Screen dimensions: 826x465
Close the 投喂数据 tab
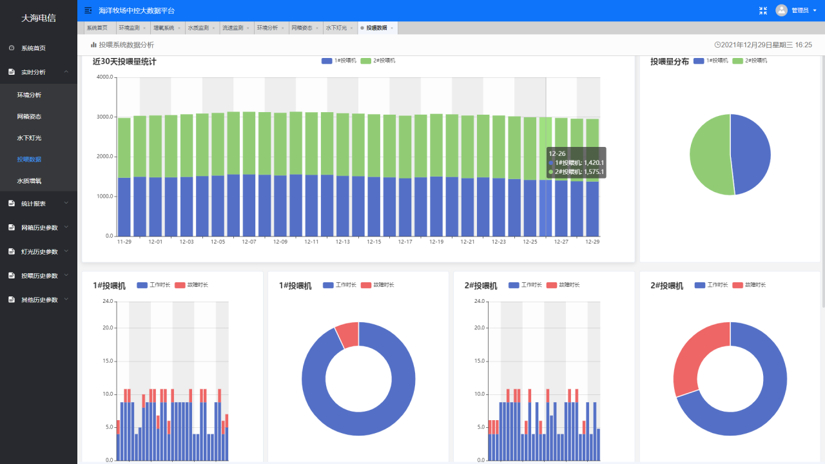pyautogui.click(x=392, y=28)
